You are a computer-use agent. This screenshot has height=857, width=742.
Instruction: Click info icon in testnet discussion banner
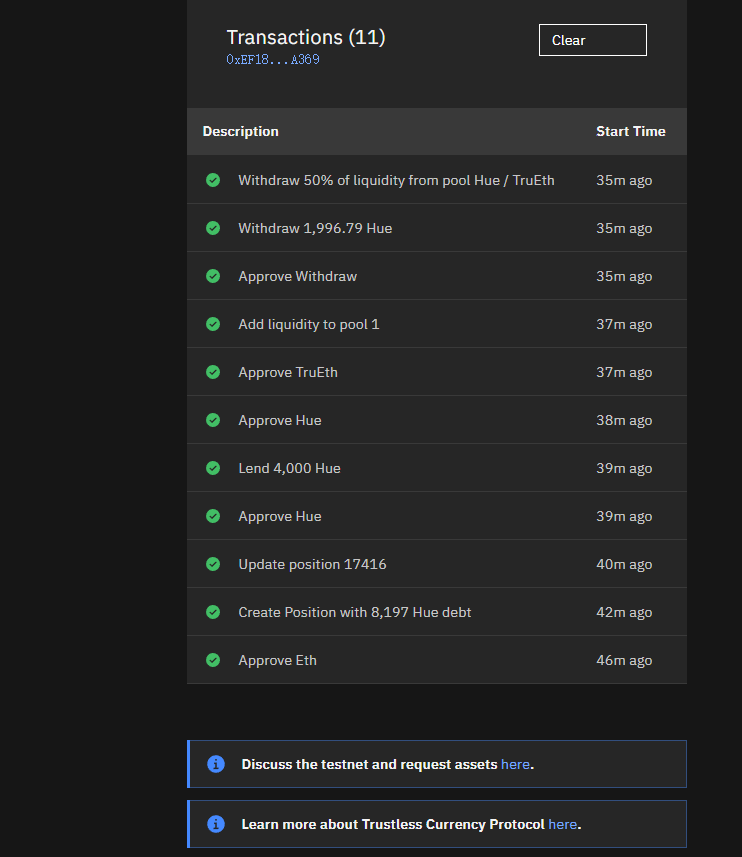(216, 764)
